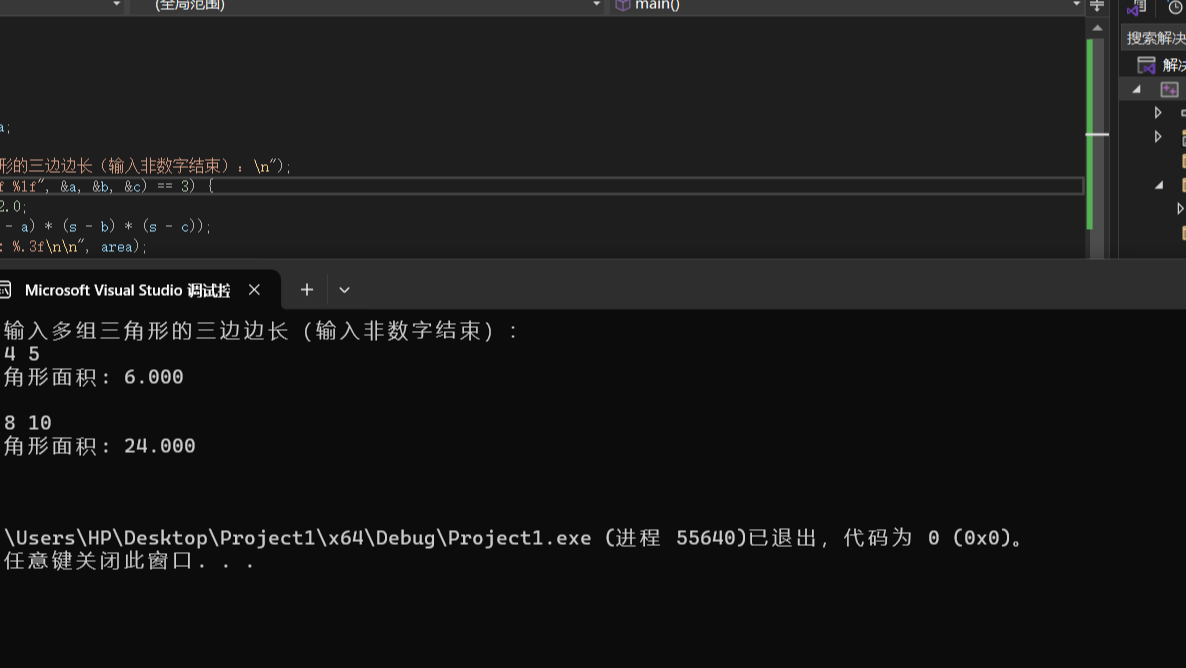Open the new-tab profile dropdown chevron

pyautogui.click(x=344, y=290)
